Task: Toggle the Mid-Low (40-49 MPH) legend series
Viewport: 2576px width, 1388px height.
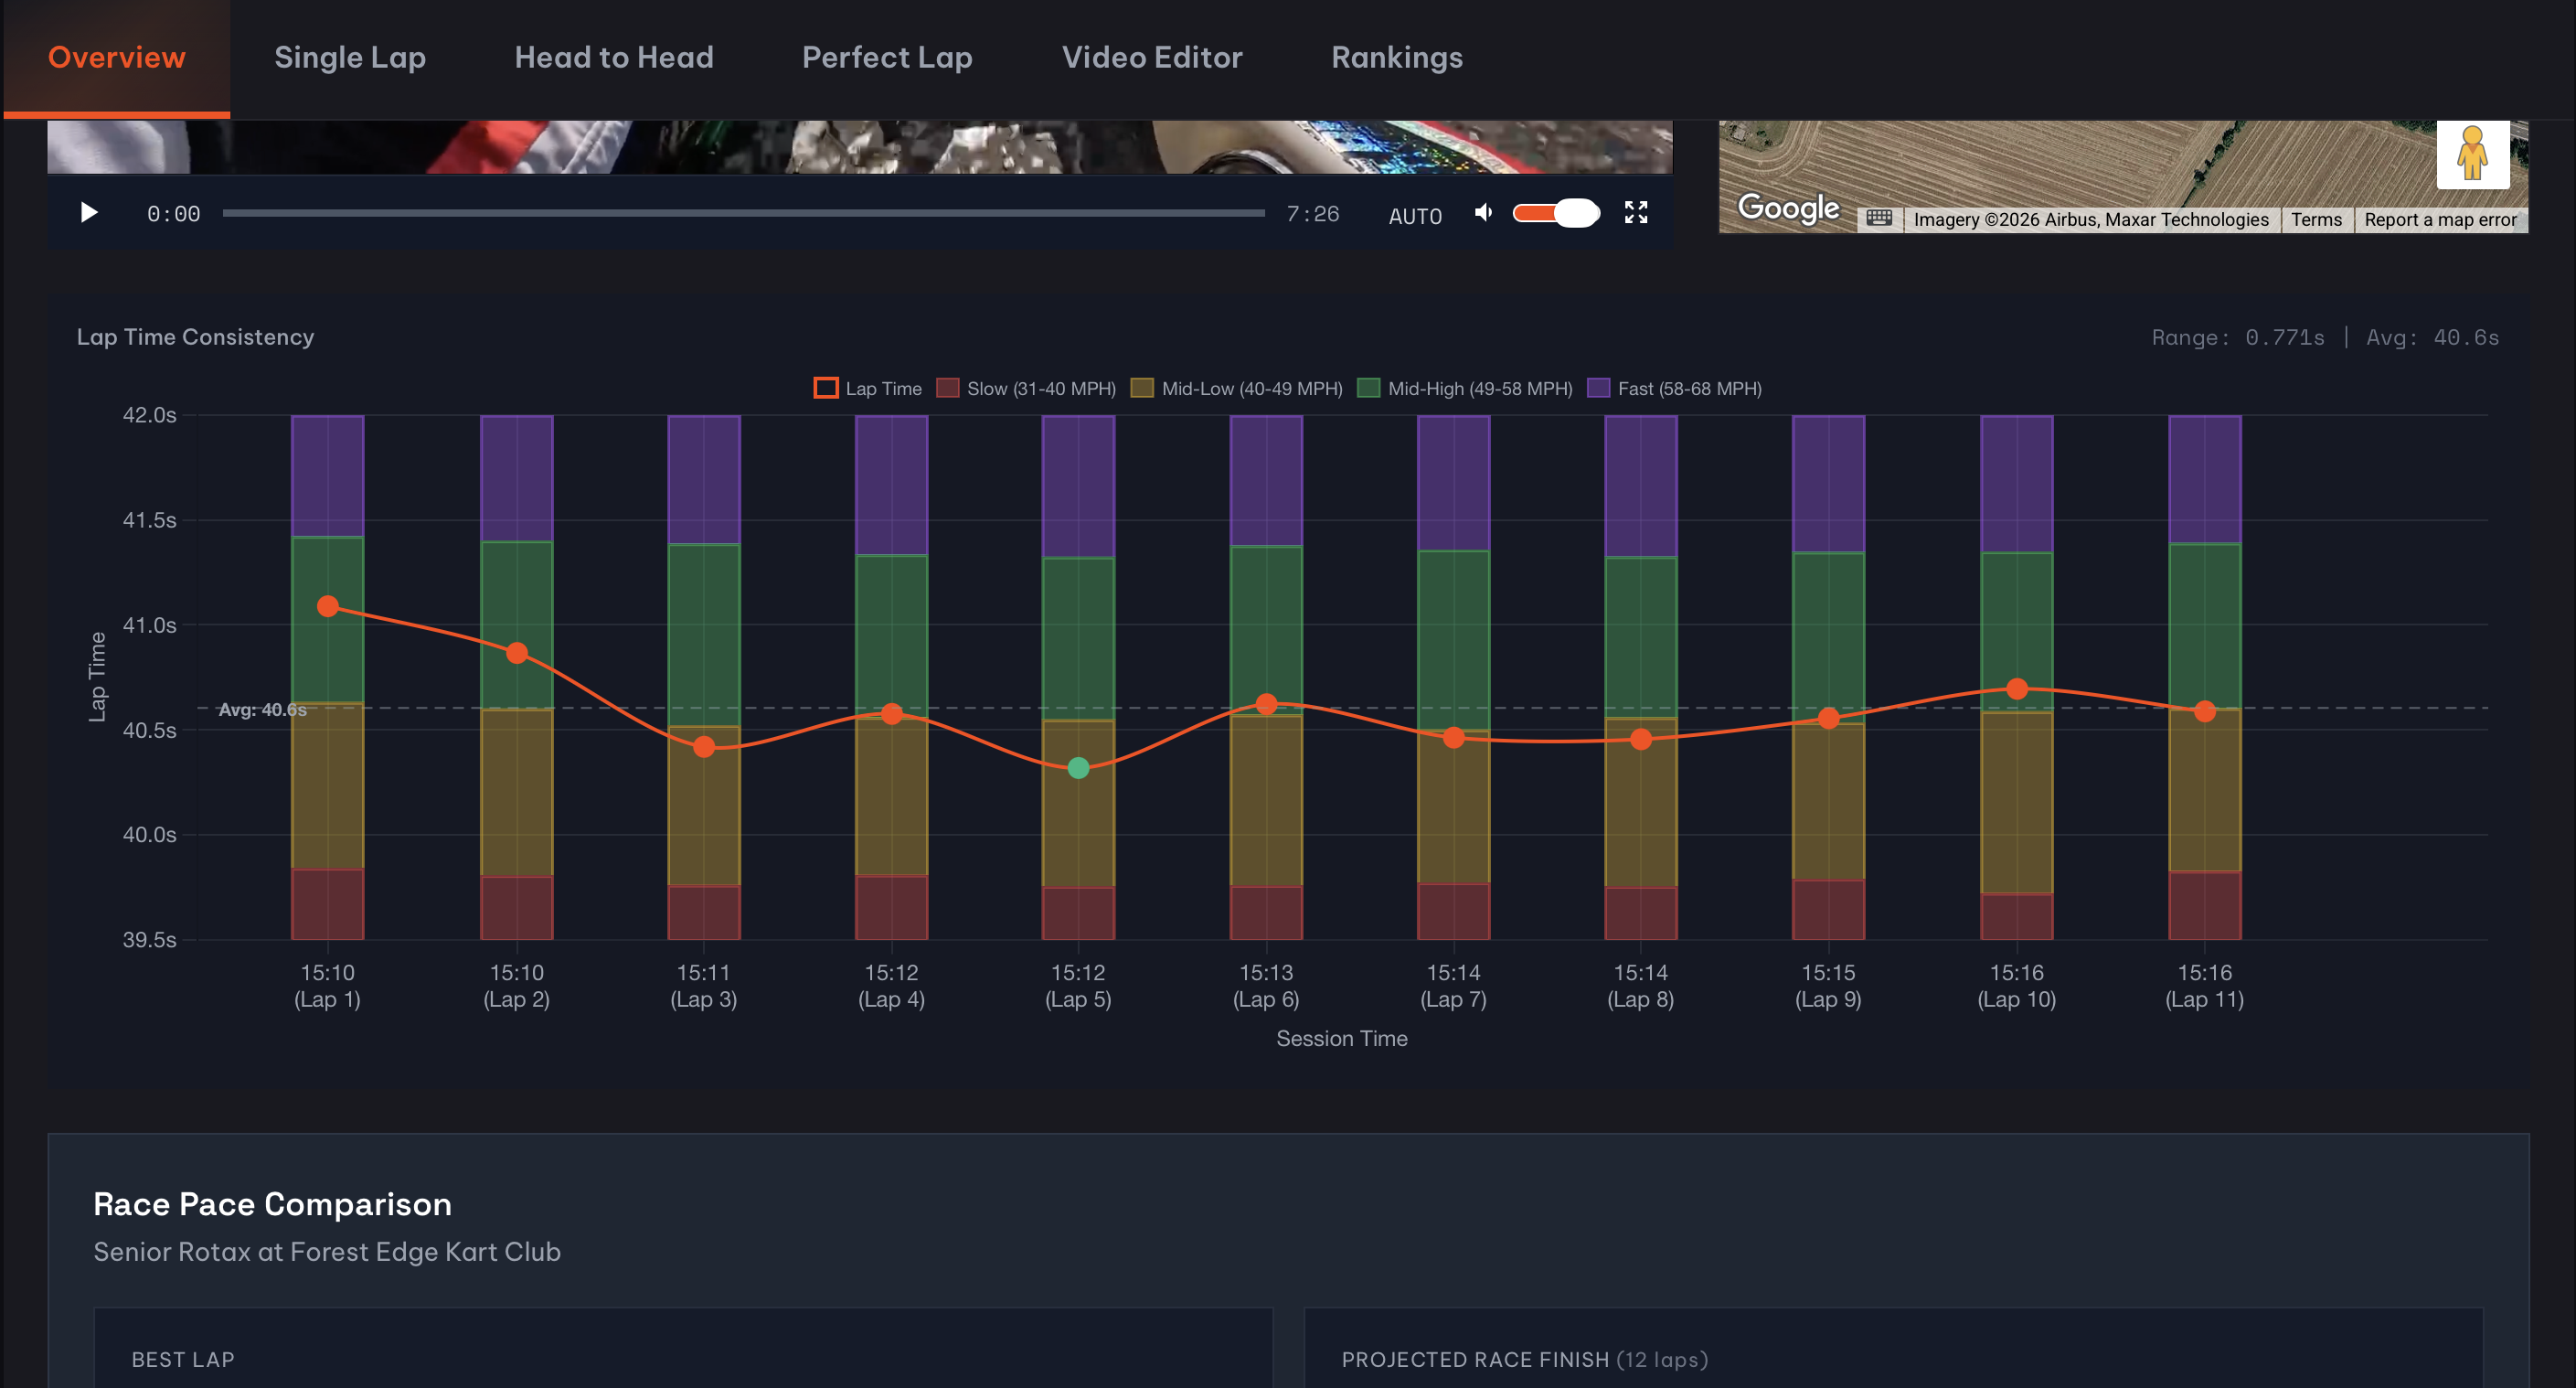Action: 1237,388
